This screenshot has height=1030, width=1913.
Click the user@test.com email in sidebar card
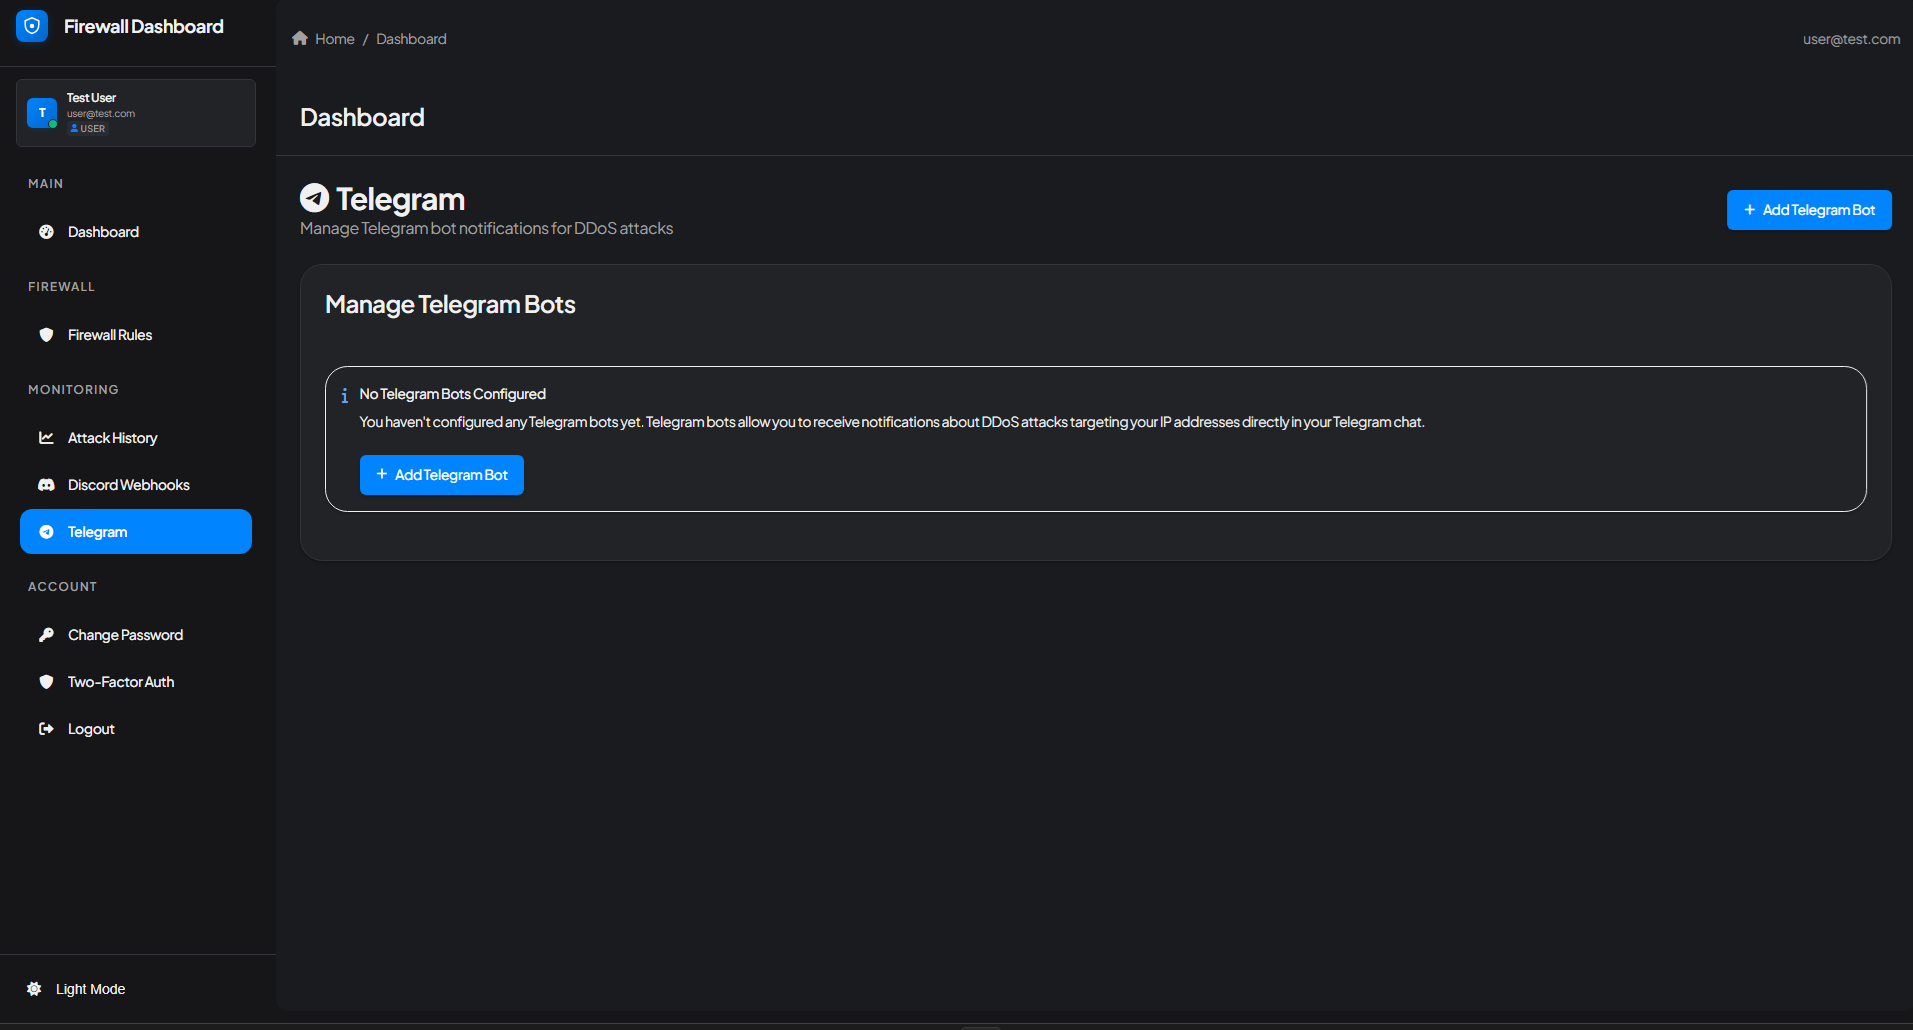coord(101,114)
